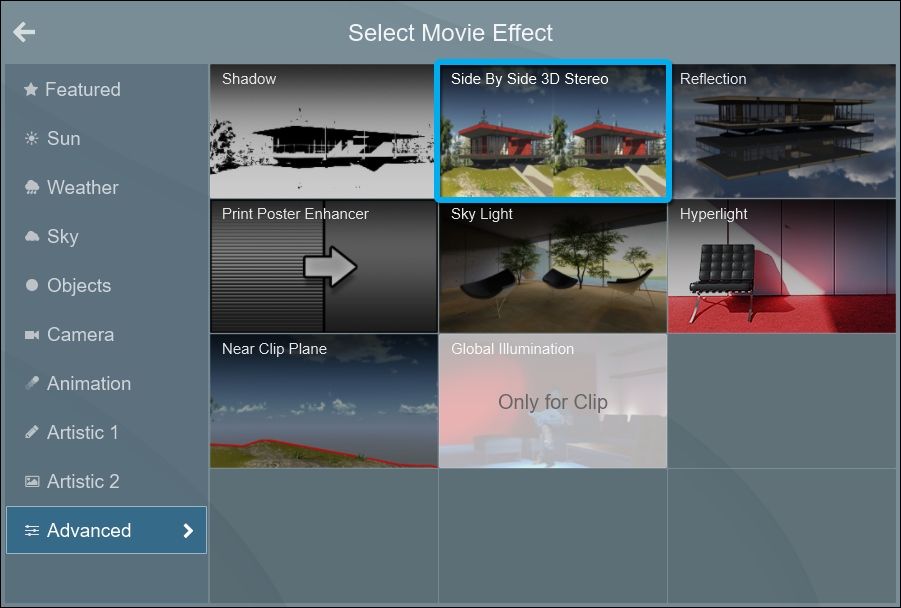Screen dimensions: 901x608
Task: Click the Artistic 1 pencil icon
Action: 32,433
